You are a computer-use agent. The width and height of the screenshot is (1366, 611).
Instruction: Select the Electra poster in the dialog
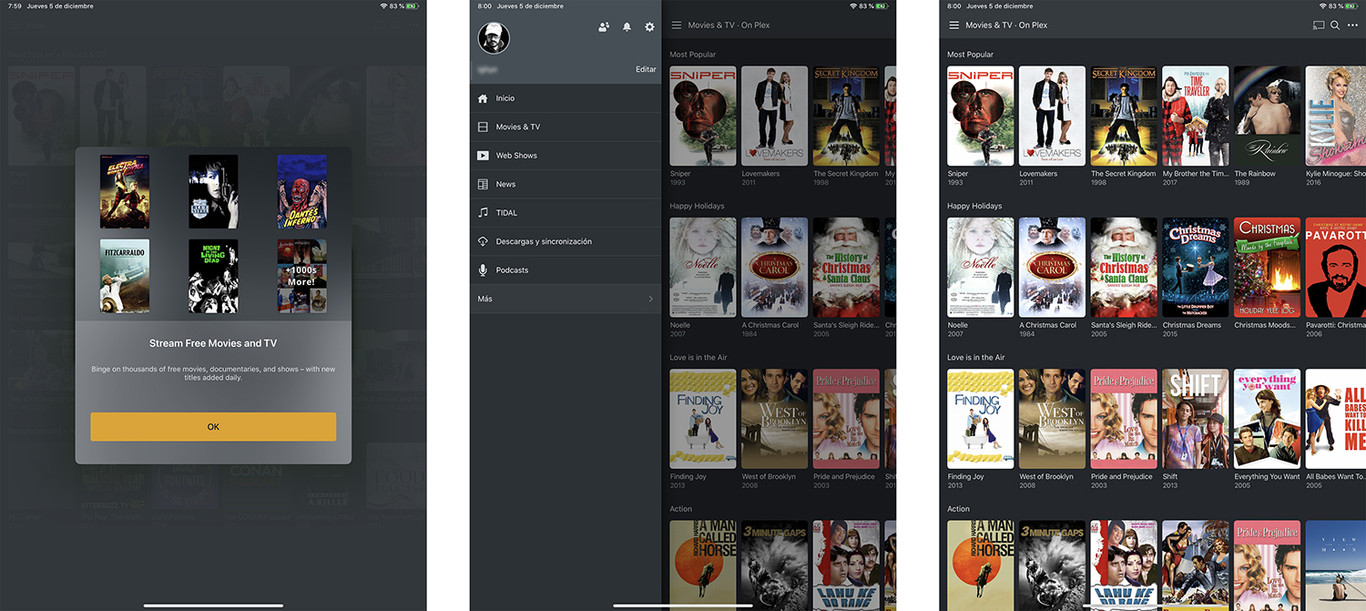click(125, 192)
